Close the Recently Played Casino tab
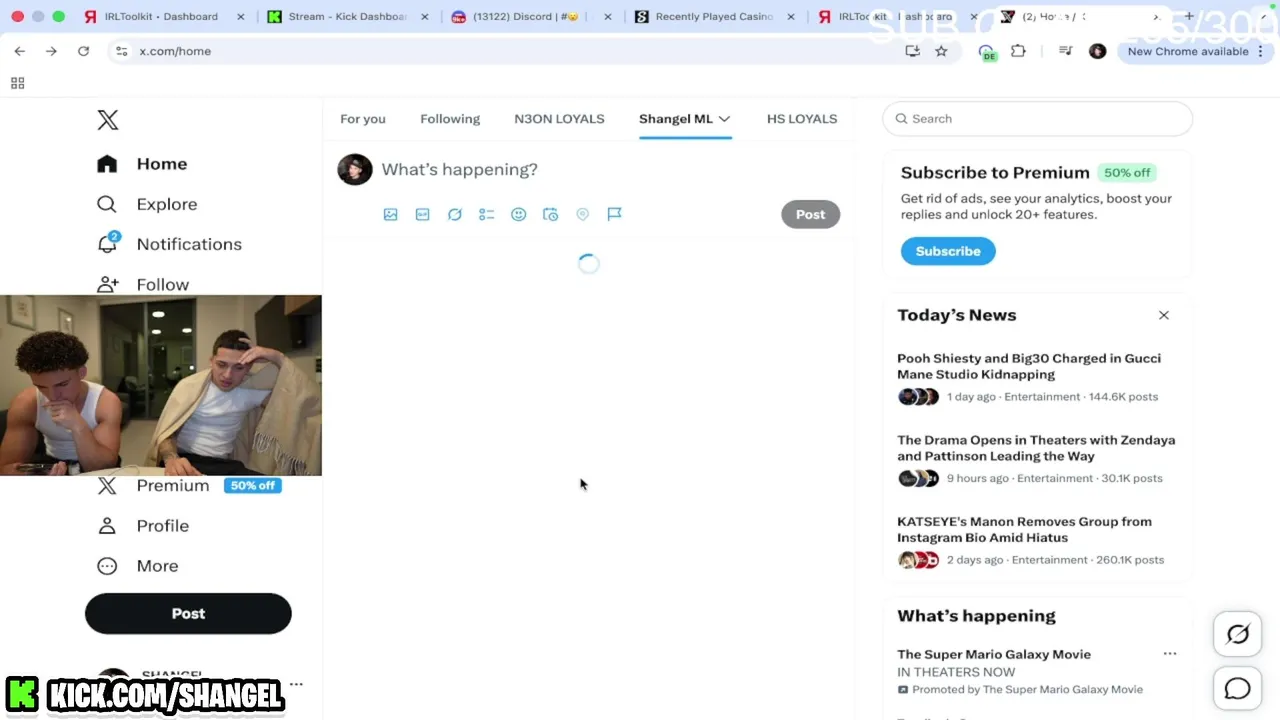The height and width of the screenshot is (720, 1280). [791, 16]
